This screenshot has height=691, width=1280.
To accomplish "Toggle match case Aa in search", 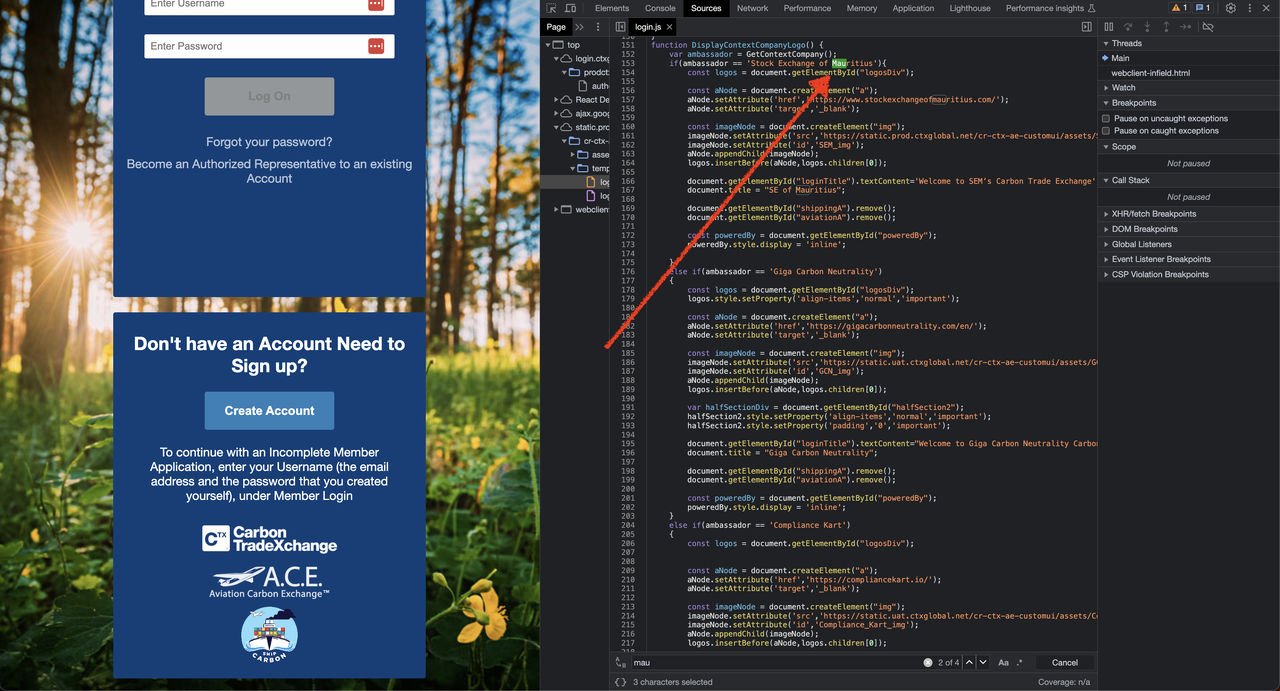I will [1003, 662].
